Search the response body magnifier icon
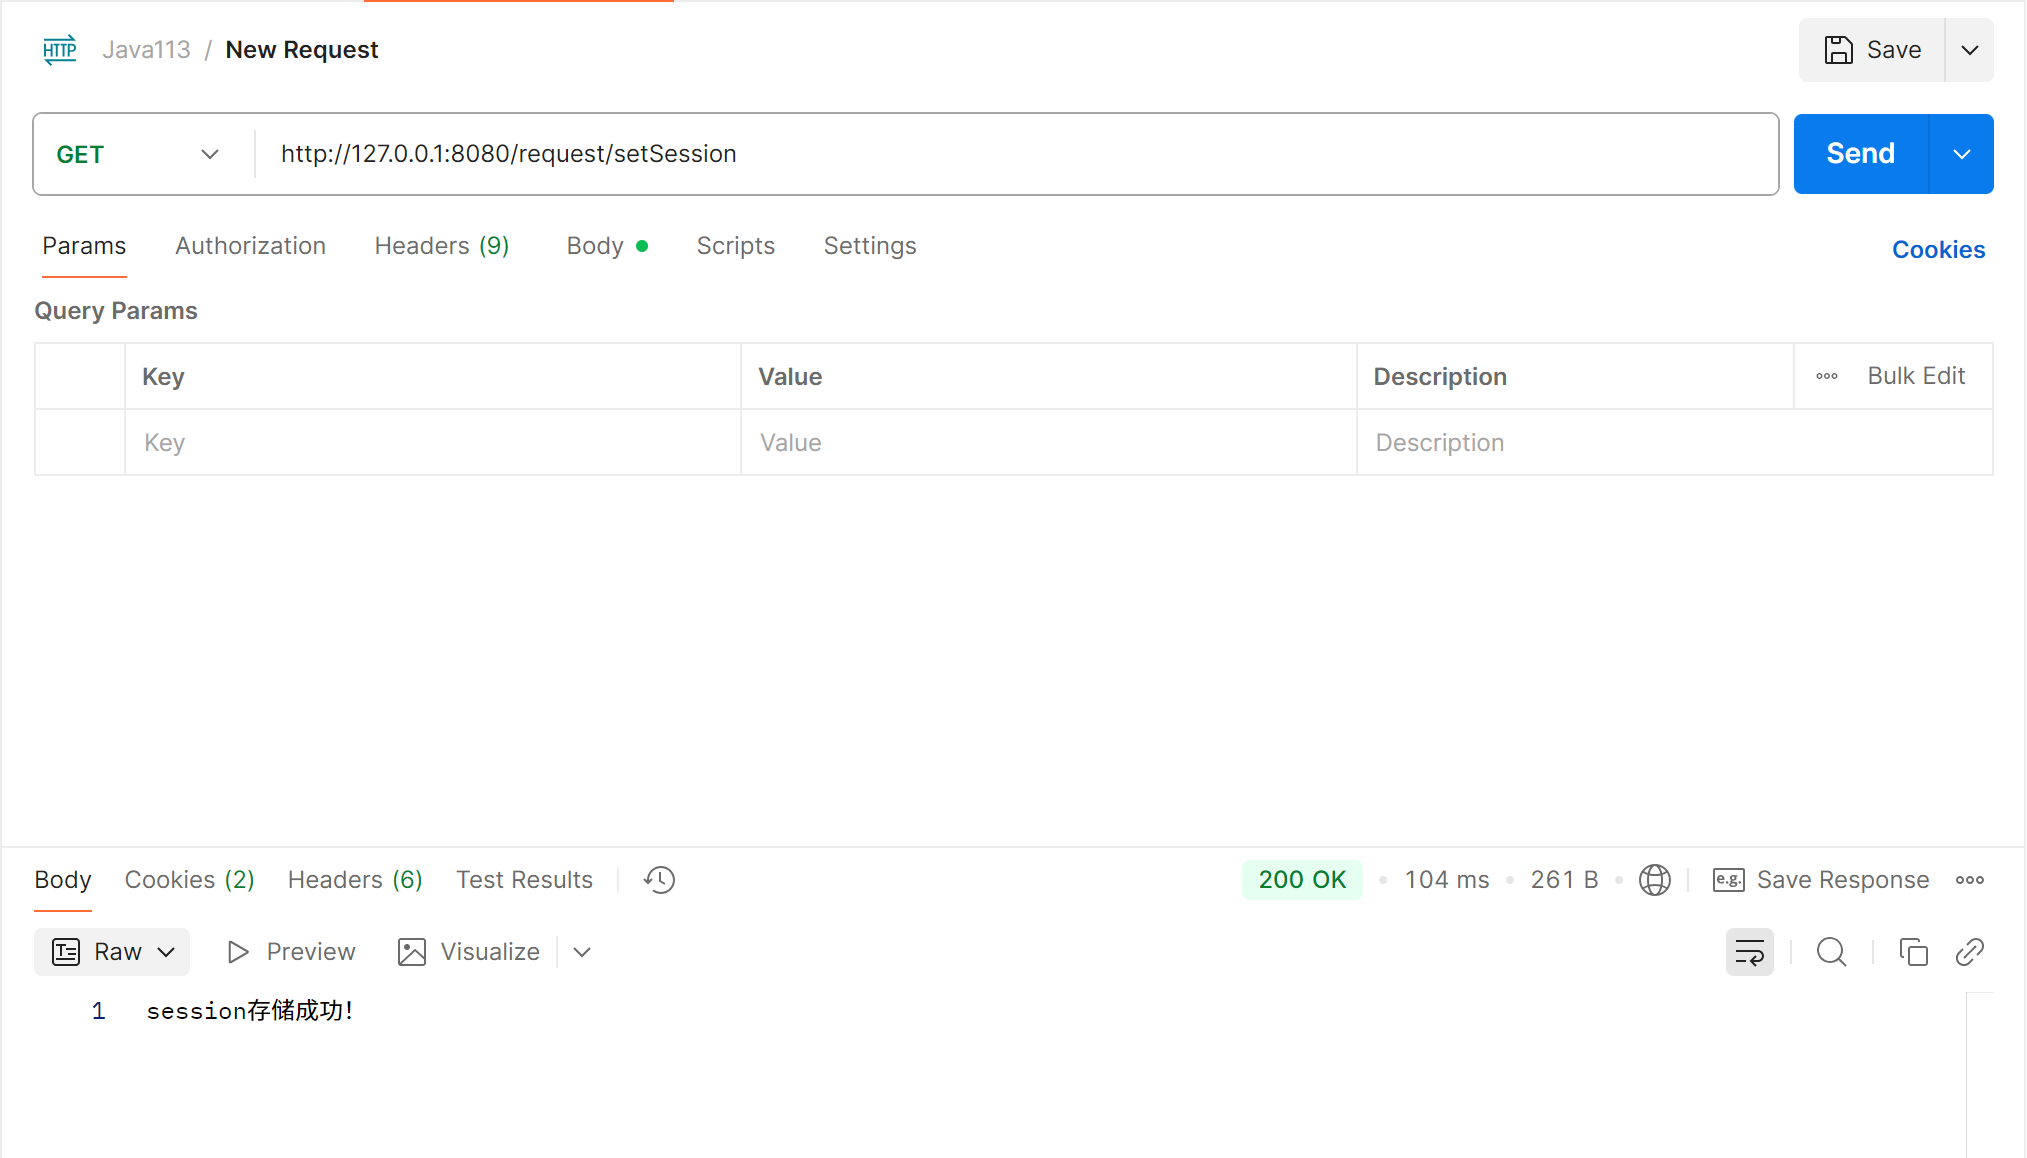Viewport: 2027px width, 1158px height. pos(1831,952)
